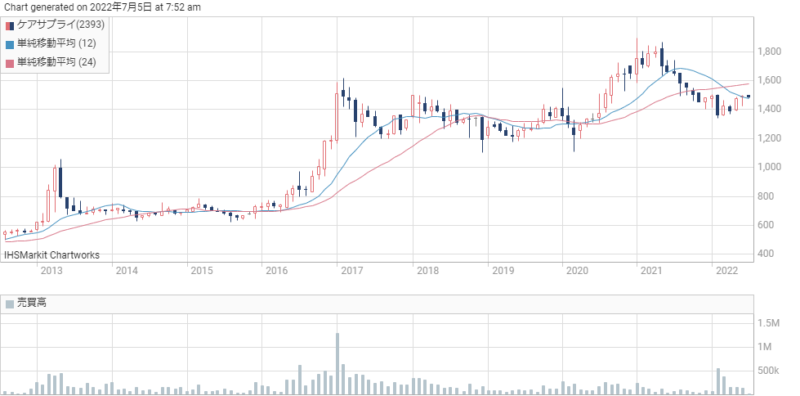Click the 2015 year label on axis
Screen dimensions: 800x396
tap(202, 271)
